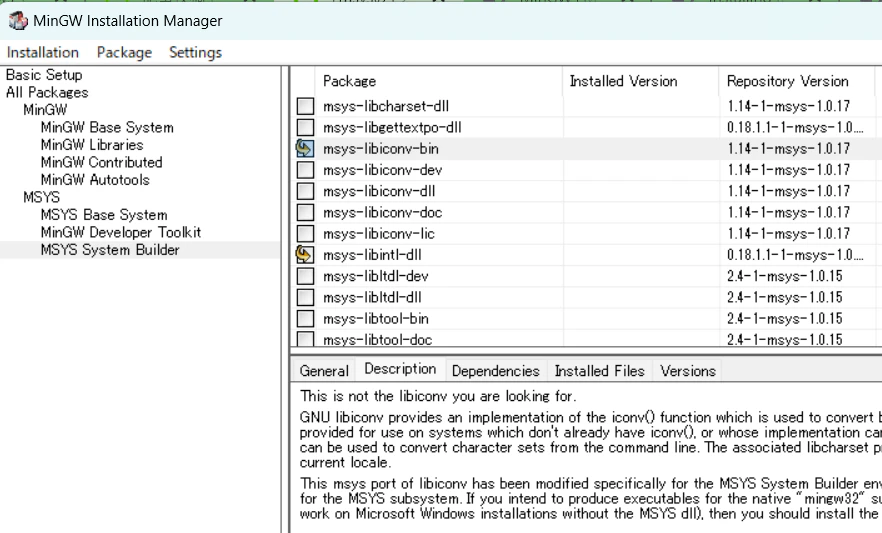The width and height of the screenshot is (882, 533).
Task: Mark the msys-libltdl-dev package checkbox
Action: (x=305, y=276)
